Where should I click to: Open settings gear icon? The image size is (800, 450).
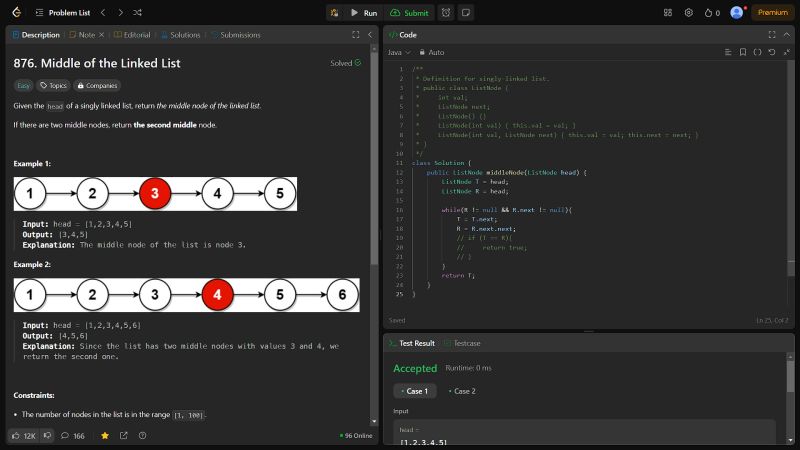[689, 13]
